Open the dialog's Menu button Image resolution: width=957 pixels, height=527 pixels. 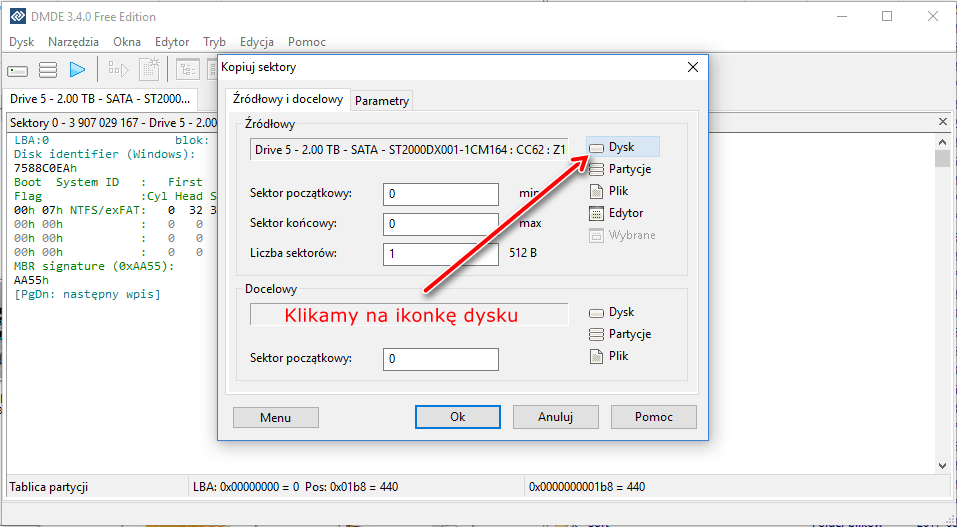pyautogui.click(x=275, y=417)
